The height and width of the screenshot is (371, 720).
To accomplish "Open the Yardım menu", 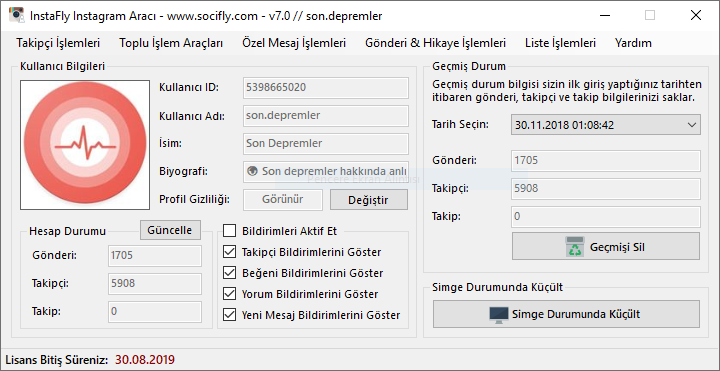I will tap(633, 43).
